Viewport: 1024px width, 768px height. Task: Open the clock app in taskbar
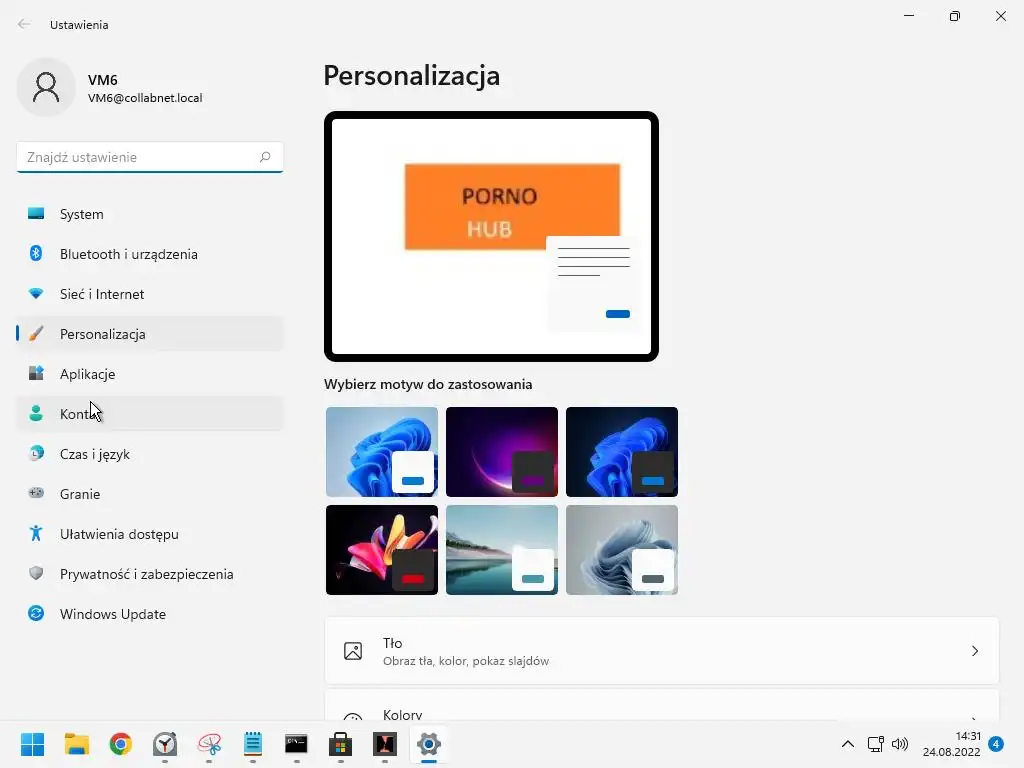coord(165,744)
